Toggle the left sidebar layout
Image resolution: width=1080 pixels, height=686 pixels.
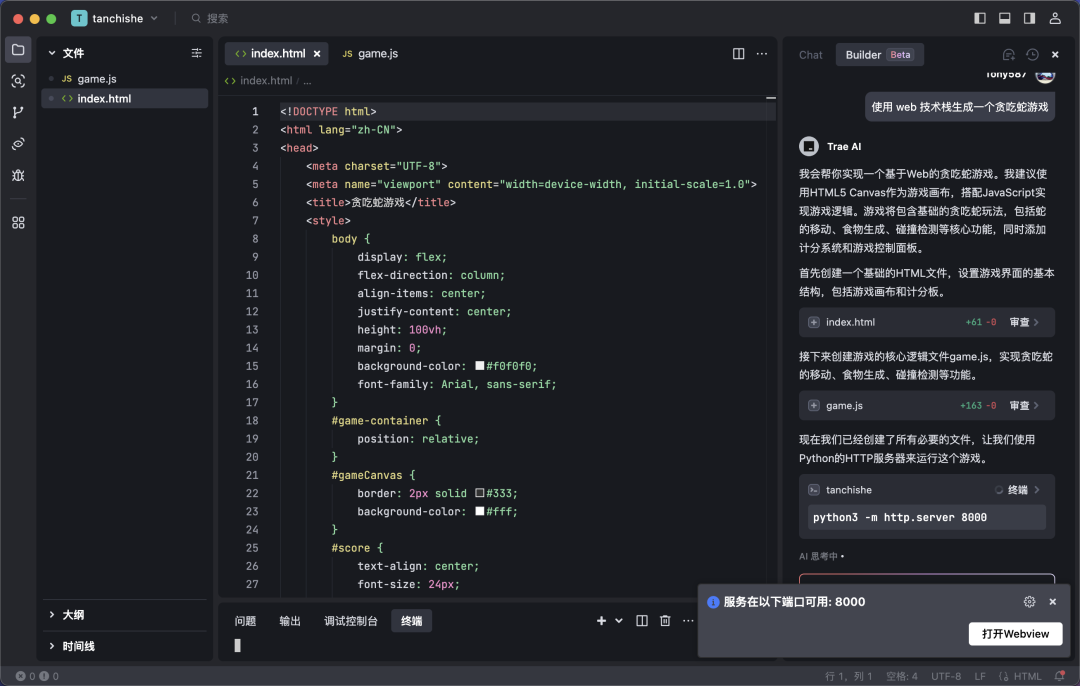(x=980, y=18)
